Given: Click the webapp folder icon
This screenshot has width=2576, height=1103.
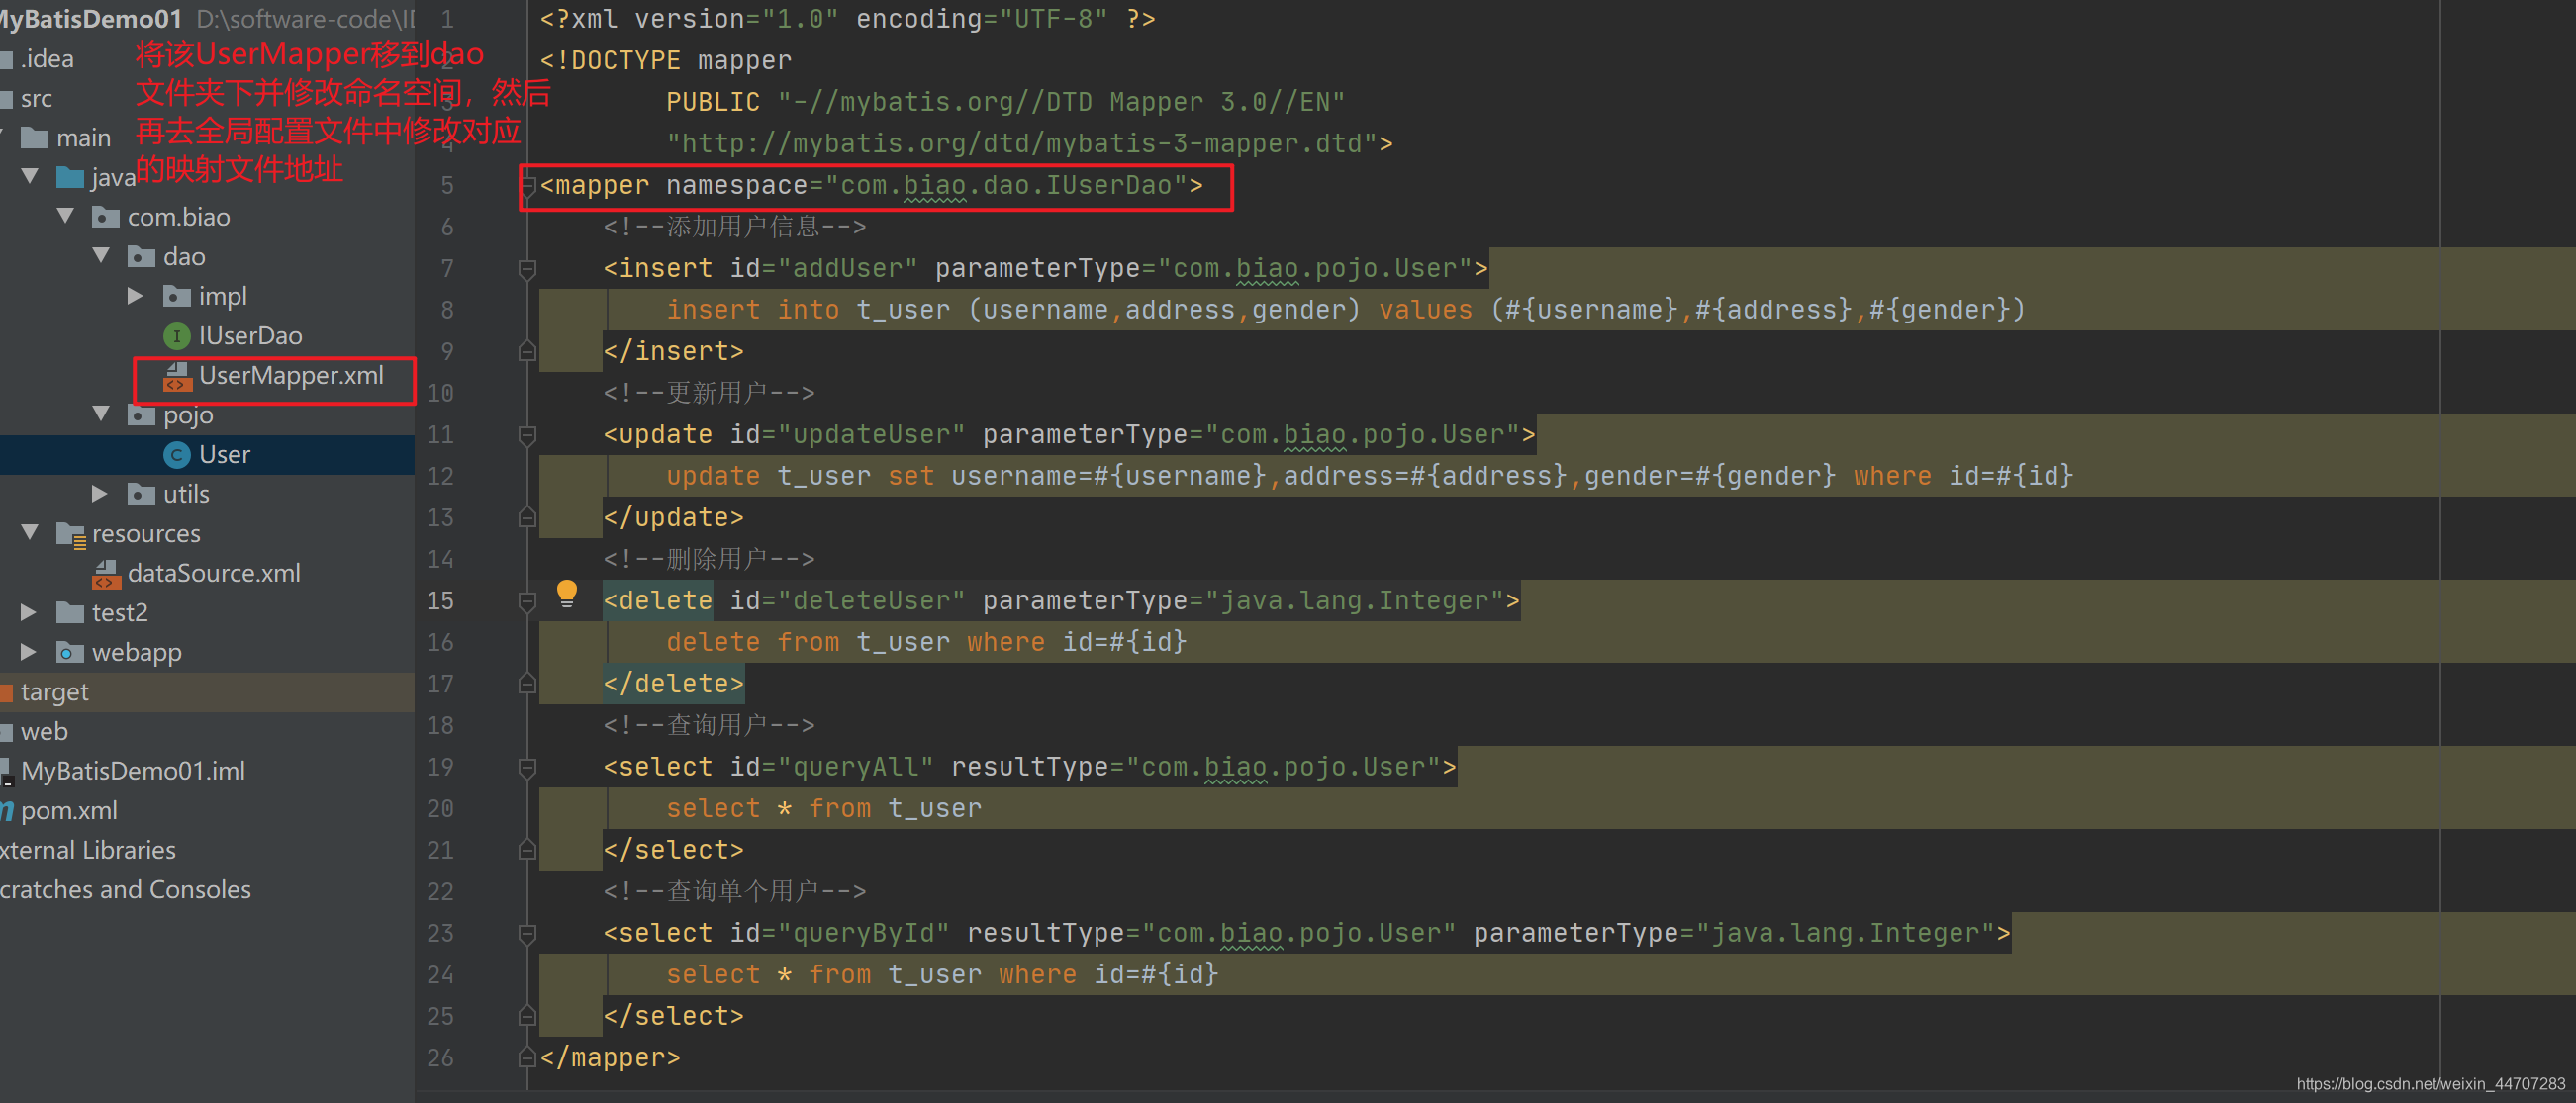Looking at the screenshot, I should [70, 653].
